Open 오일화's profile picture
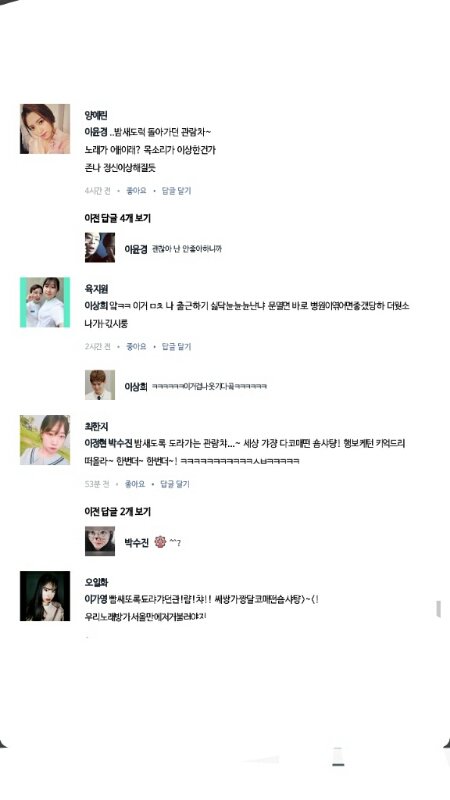 [x=45, y=596]
